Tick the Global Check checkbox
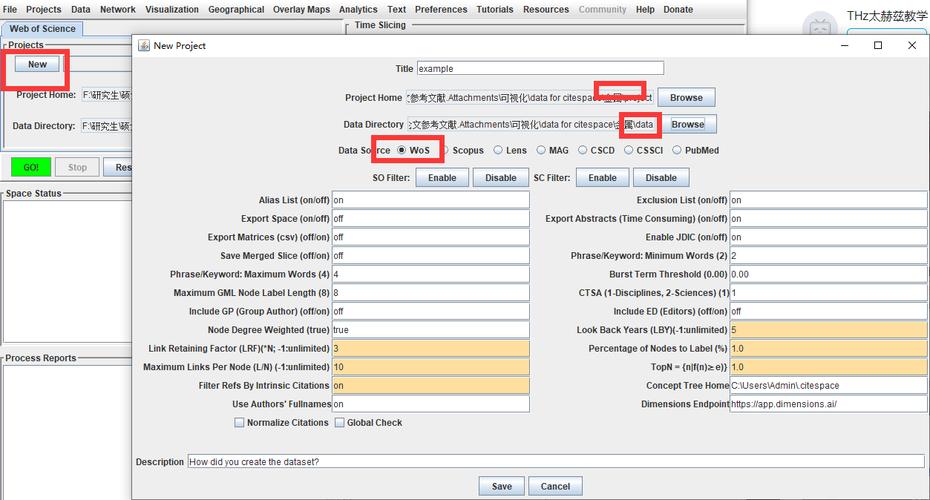Viewport: 930px width, 500px height. (339, 422)
